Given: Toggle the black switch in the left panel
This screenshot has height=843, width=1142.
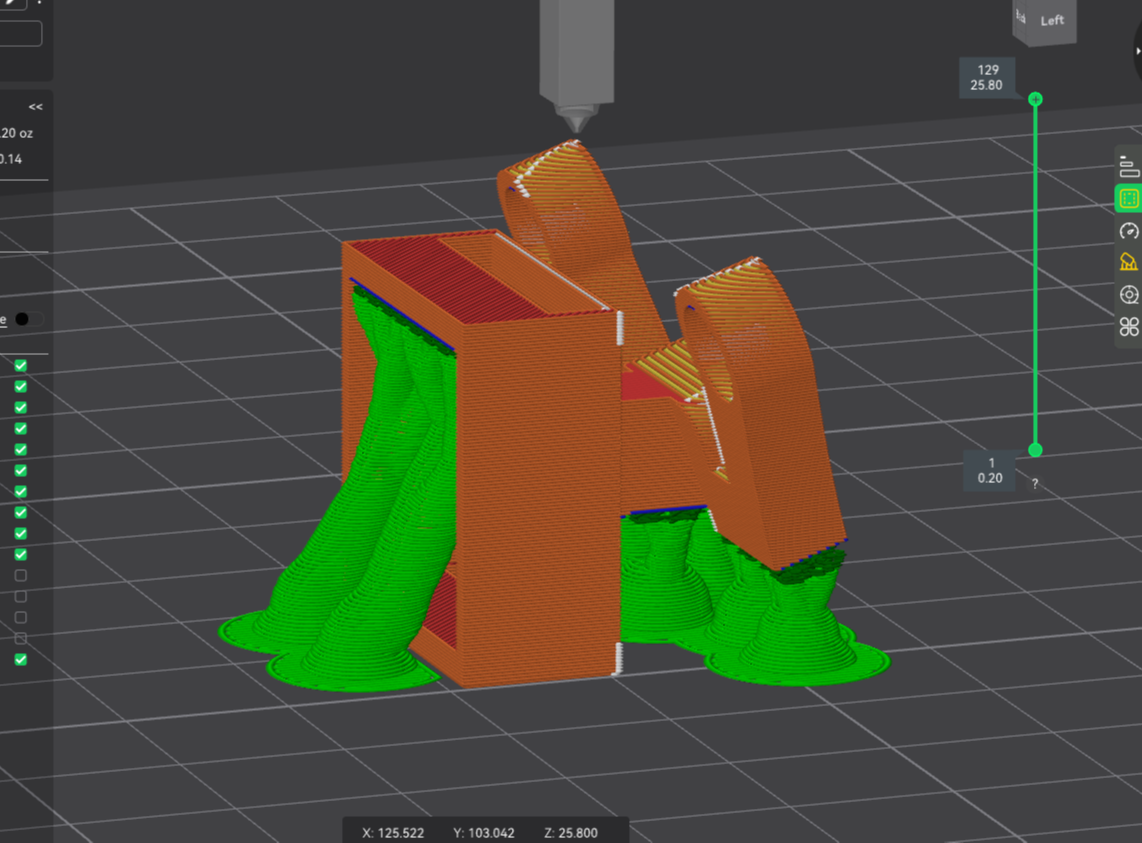Looking at the screenshot, I should point(28,319).
